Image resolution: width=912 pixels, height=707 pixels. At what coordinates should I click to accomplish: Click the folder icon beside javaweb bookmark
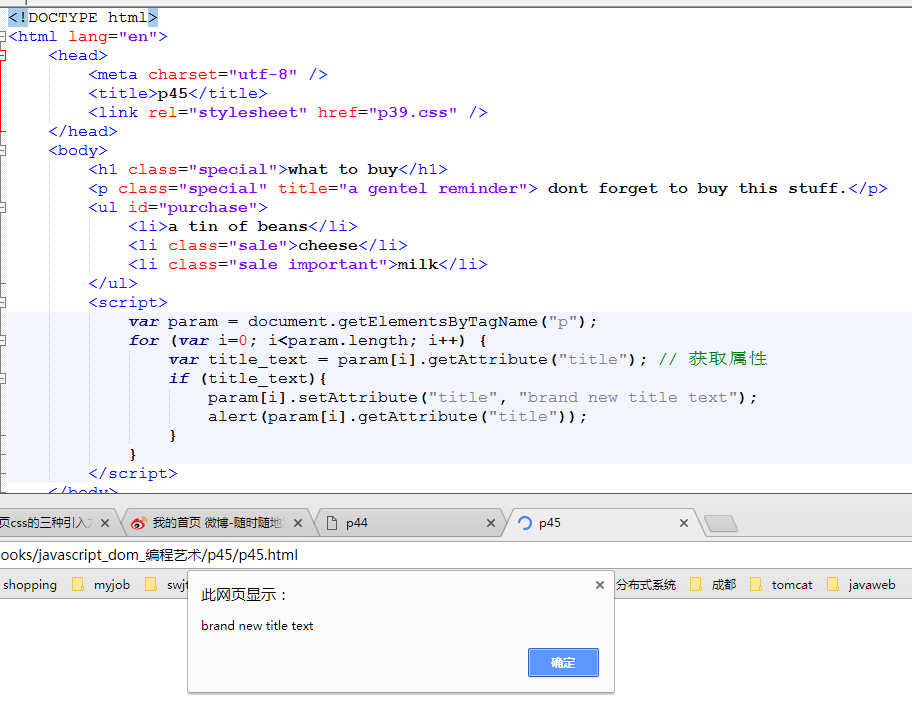click(x=833, y=584)
